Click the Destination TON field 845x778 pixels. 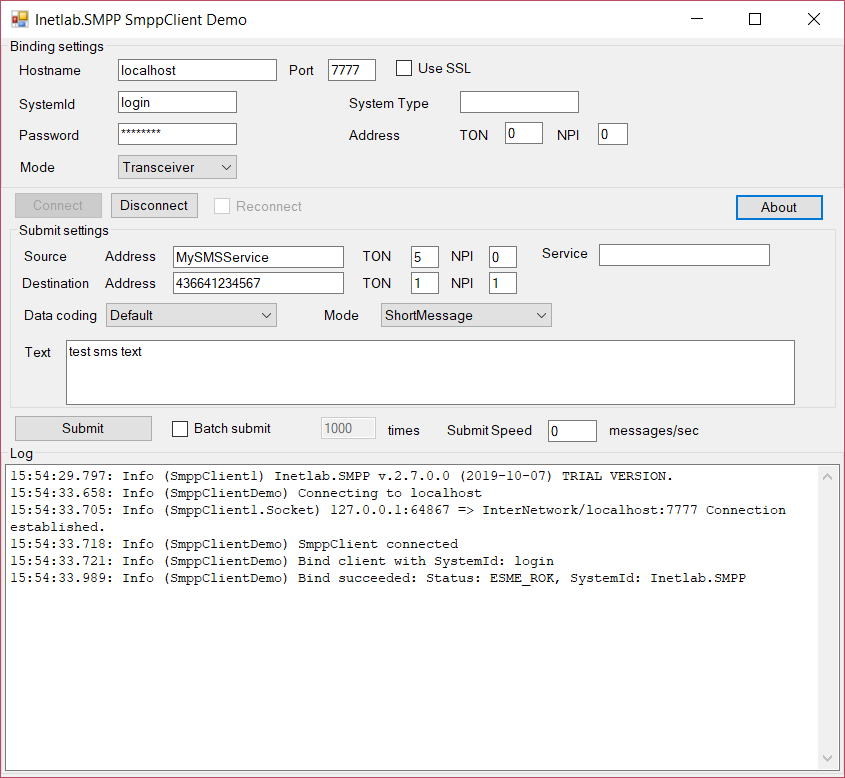point(425,283)
